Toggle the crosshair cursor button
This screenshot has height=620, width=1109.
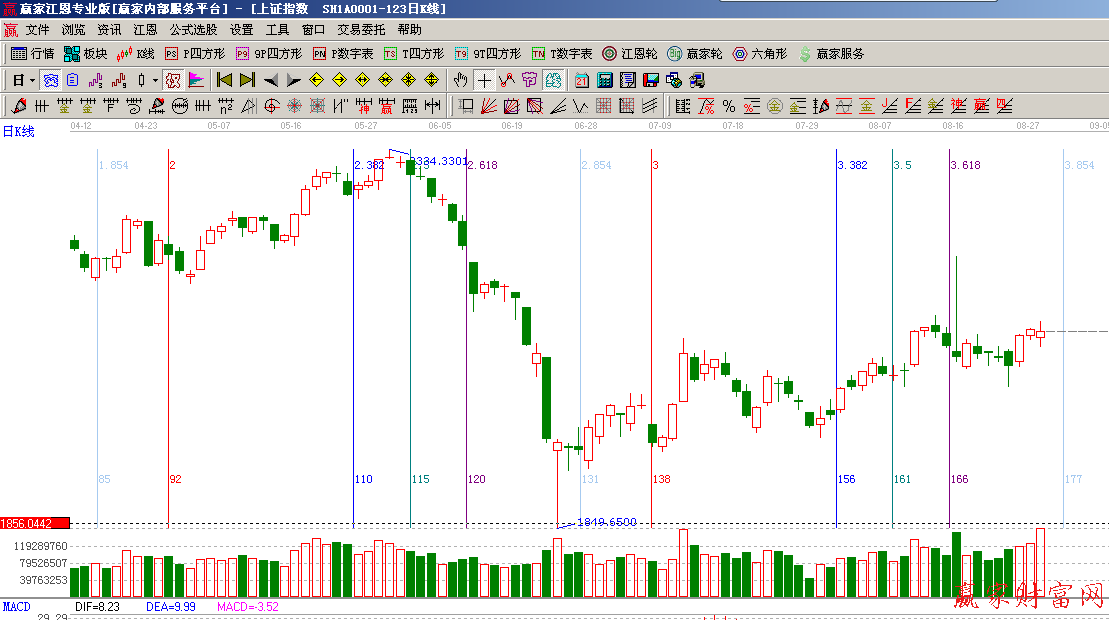[x=484, y=80]
